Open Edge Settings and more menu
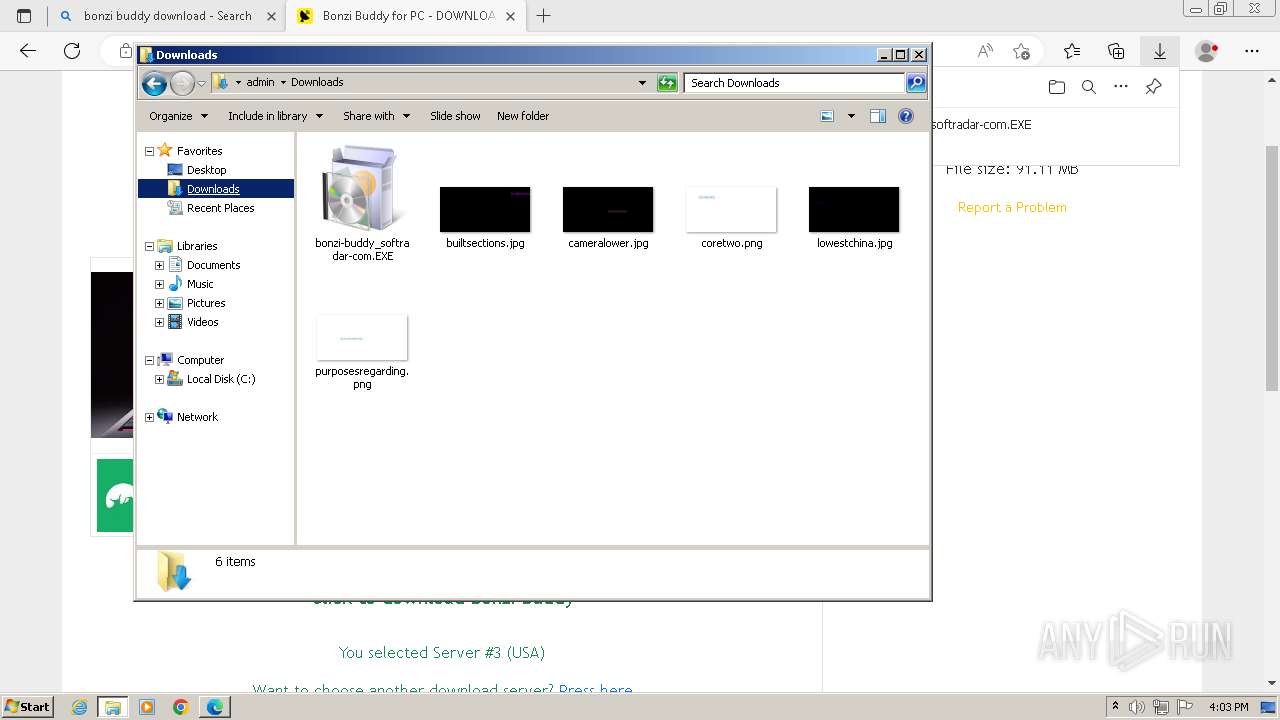 (x=1252, y=51)
